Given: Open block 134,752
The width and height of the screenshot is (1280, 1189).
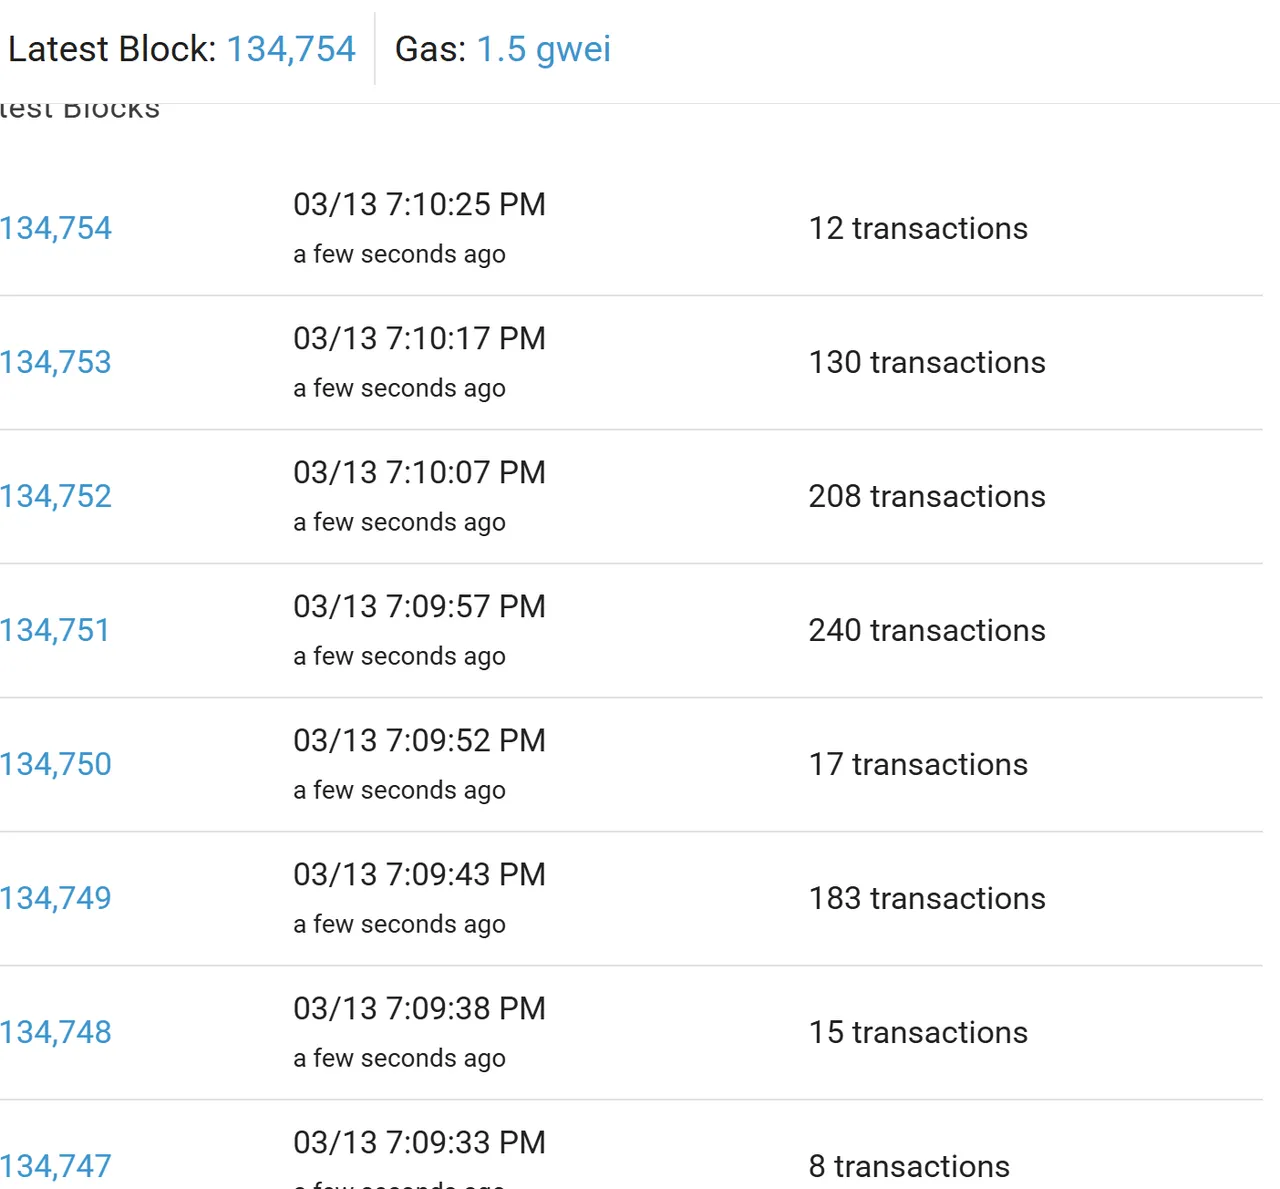Looking at the screenshot, I should tap(56, 496).
